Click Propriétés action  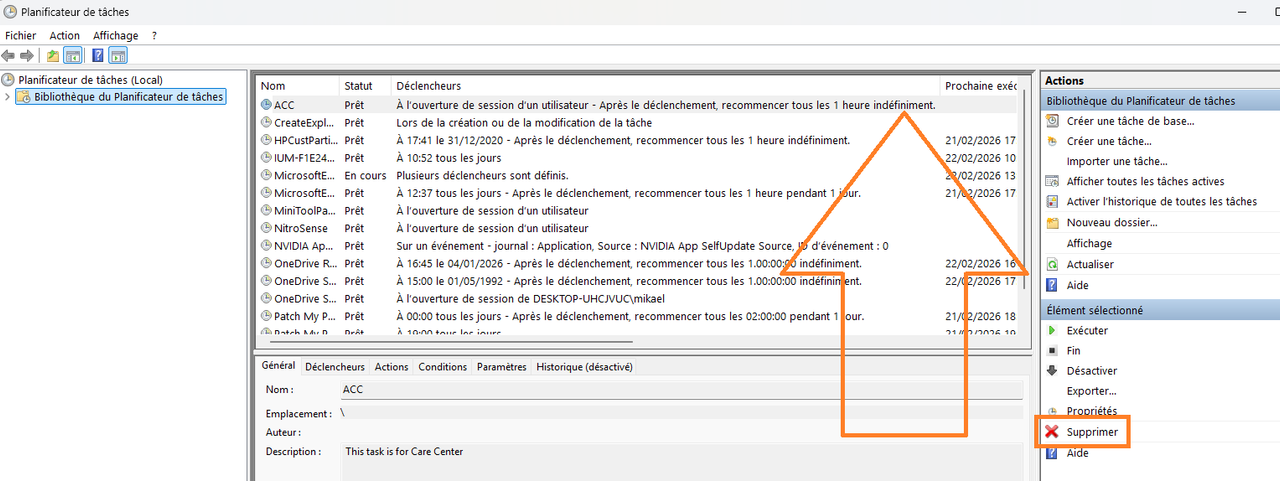tap(1092, 411)
